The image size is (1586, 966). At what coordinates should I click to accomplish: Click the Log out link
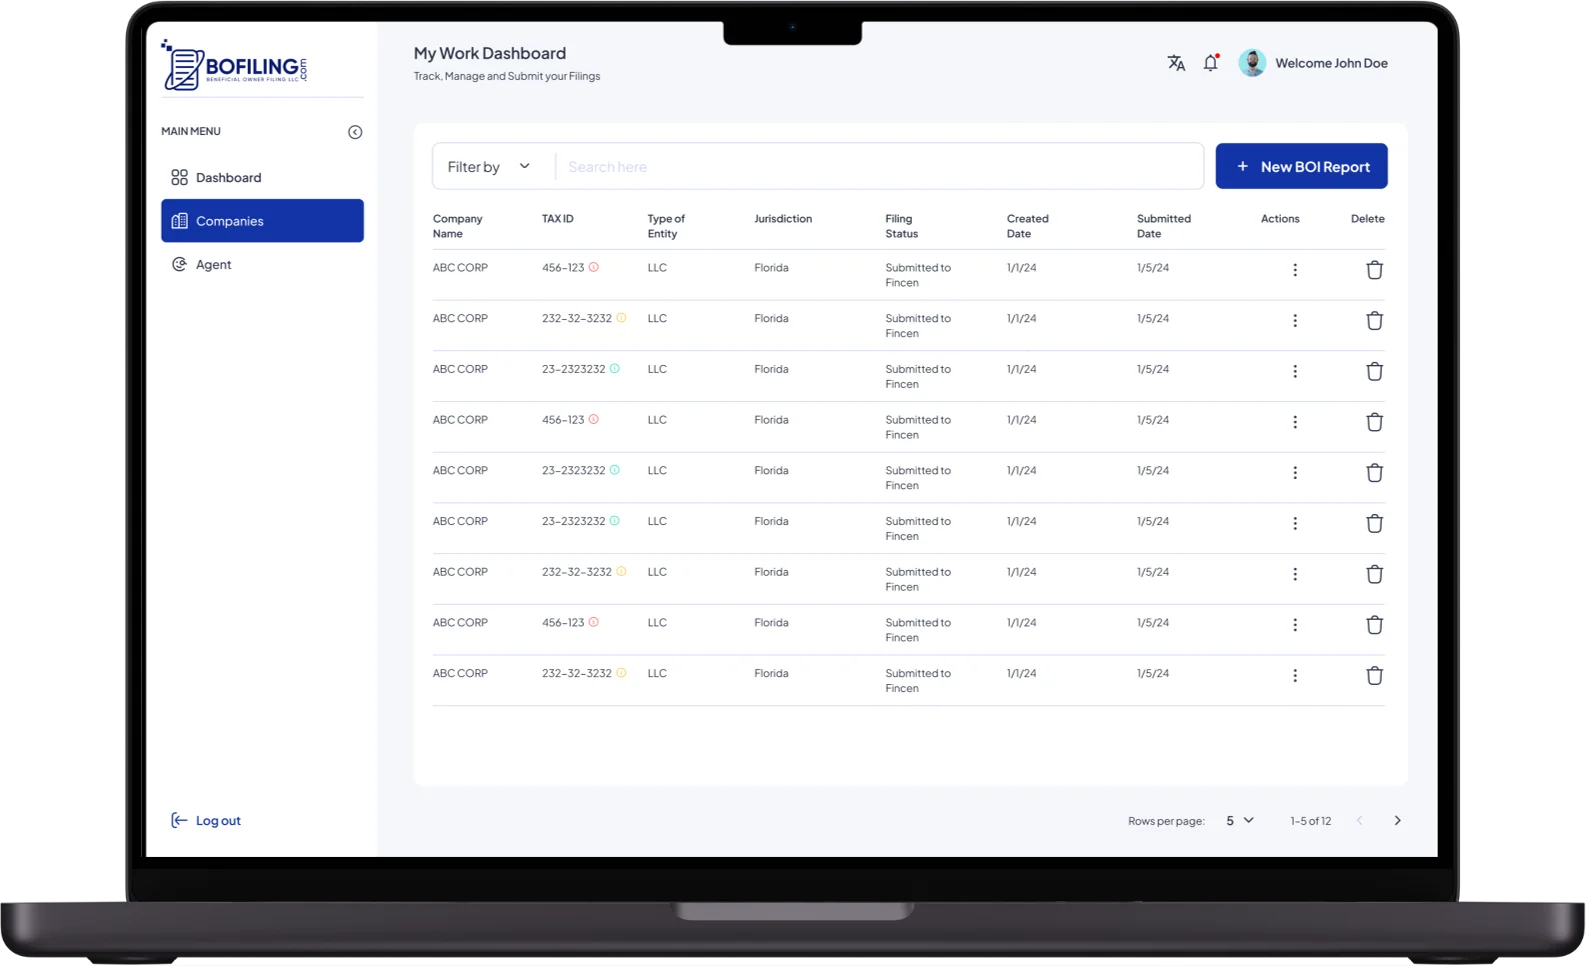pyautogui.click(x=218, y=821)
